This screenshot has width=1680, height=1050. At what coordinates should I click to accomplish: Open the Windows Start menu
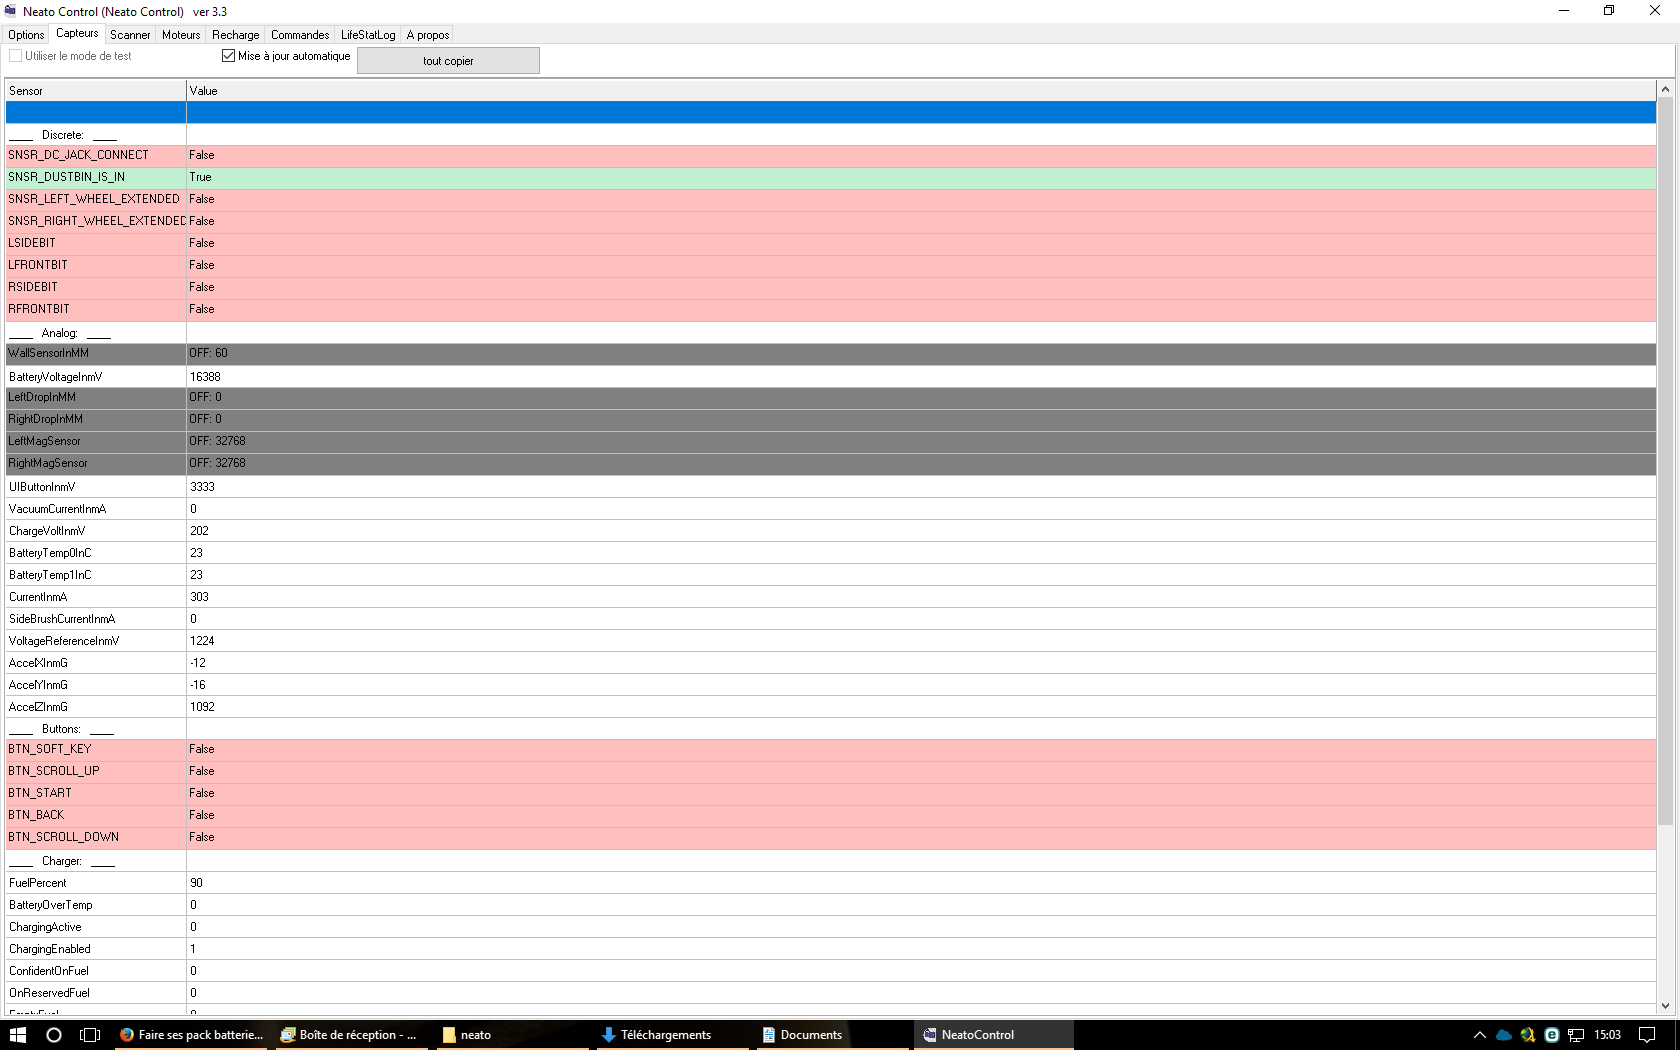[17, 1035]
